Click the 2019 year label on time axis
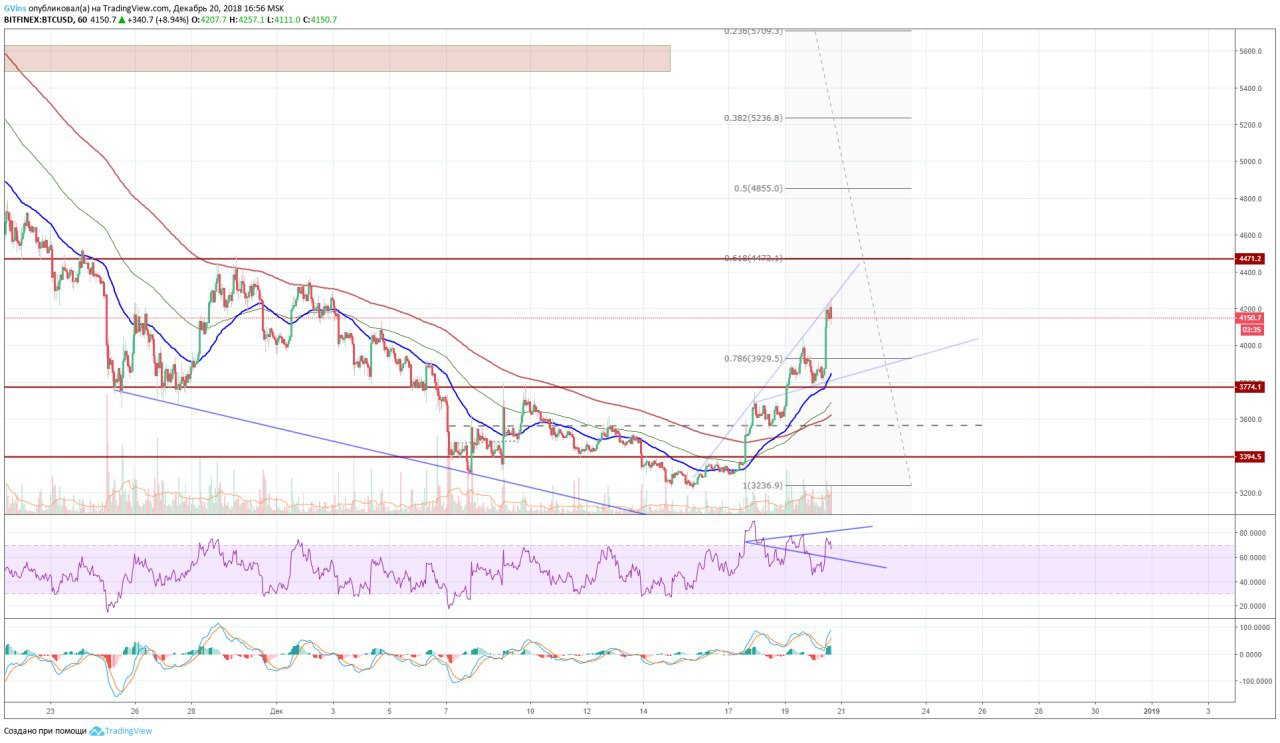This screenshot has width=1280, height=743. coord(1152,711)
